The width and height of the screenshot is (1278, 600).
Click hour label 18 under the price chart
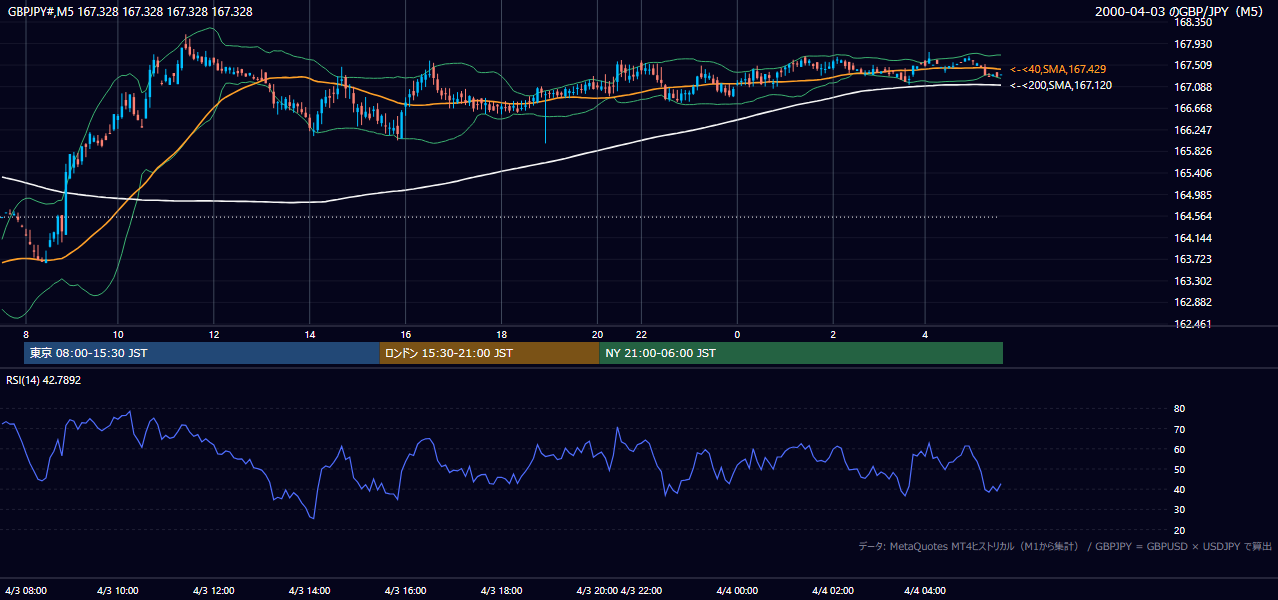pos(502,334)
